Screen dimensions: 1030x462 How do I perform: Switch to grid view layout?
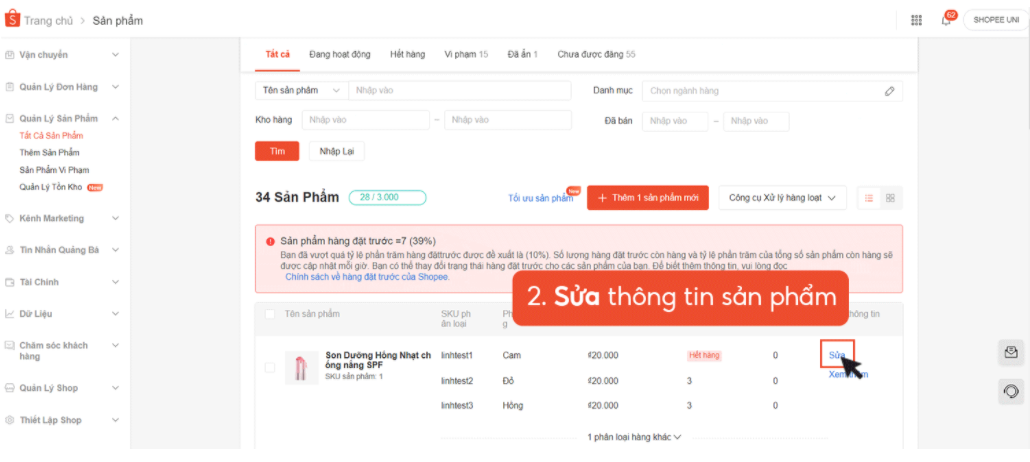point(890,198)
